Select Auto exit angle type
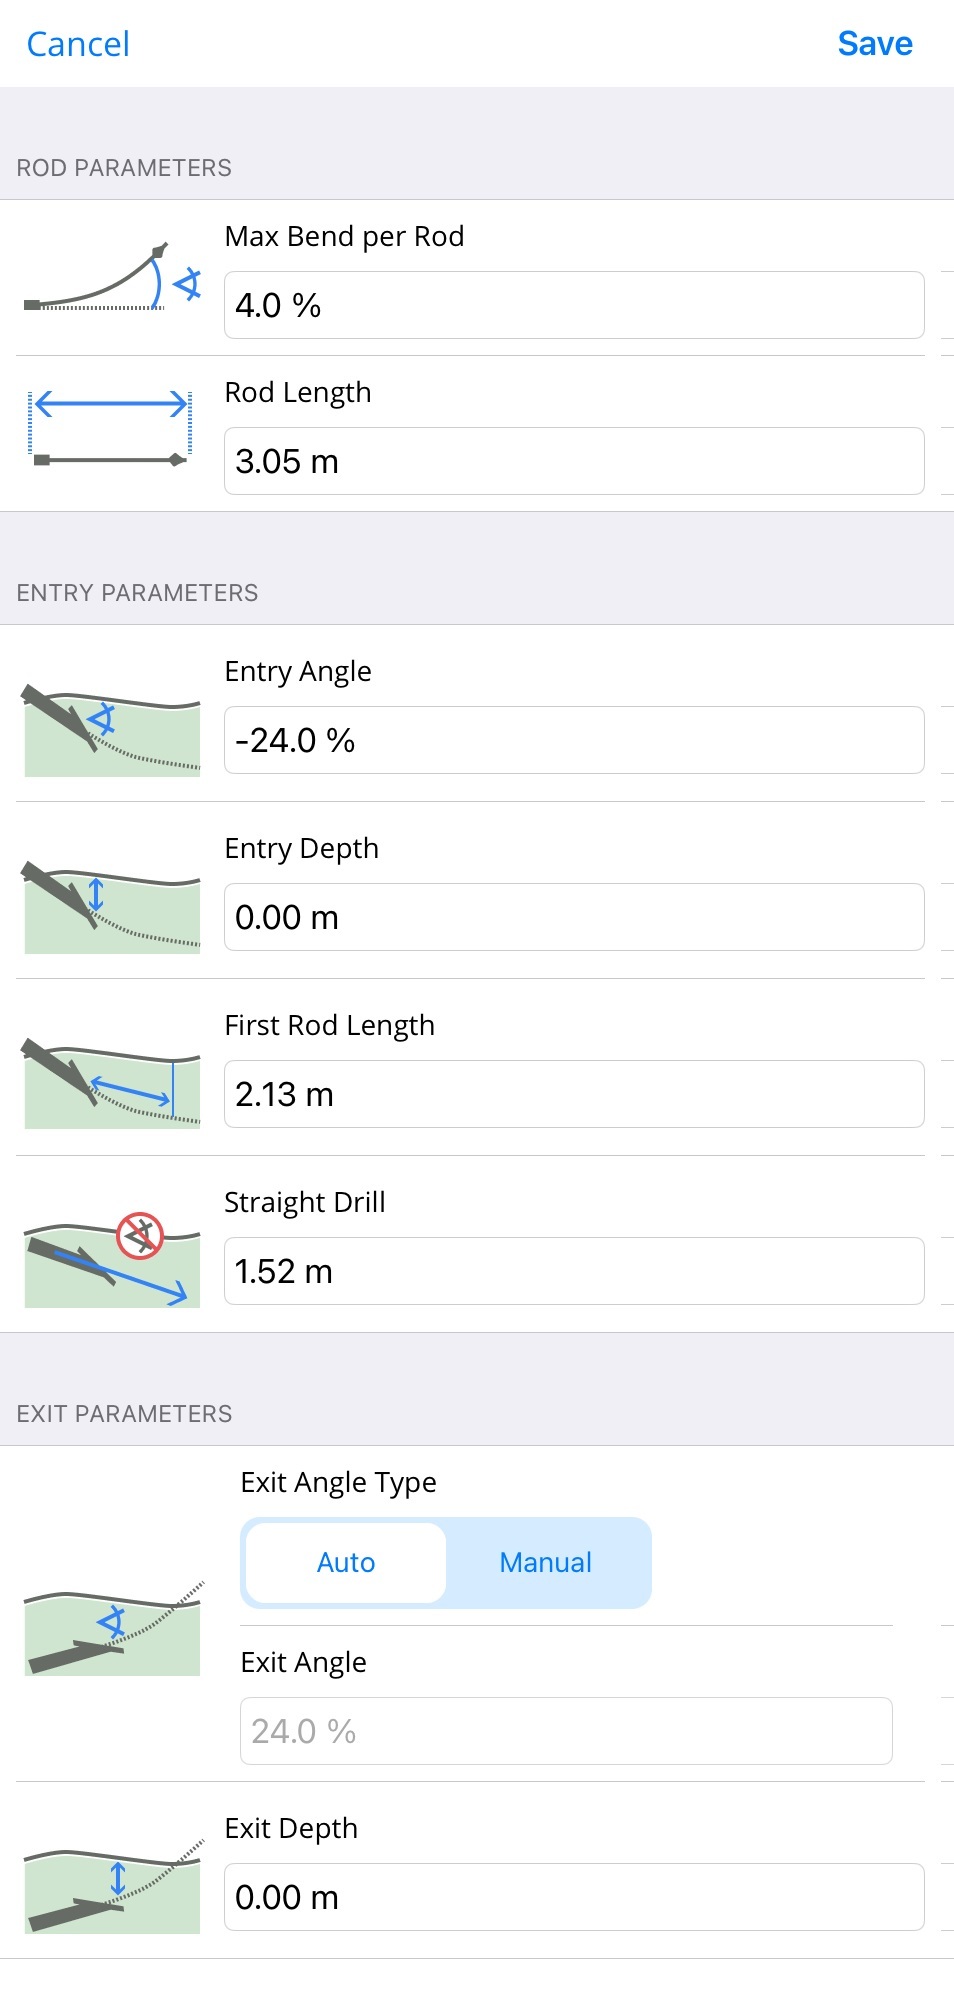 pos(346,1563)
